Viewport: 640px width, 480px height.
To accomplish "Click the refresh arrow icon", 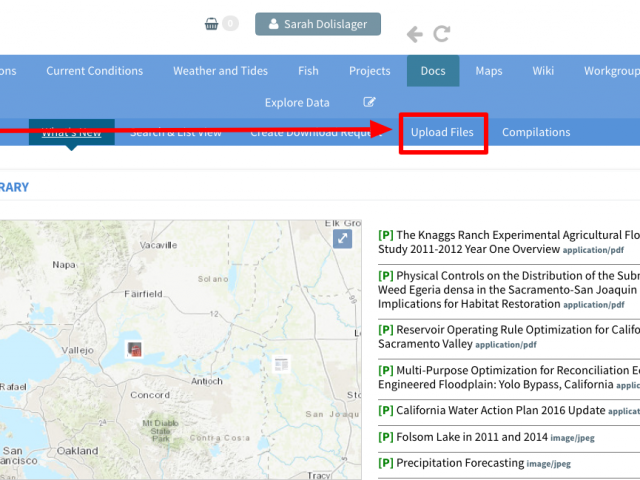I will 441,35.
